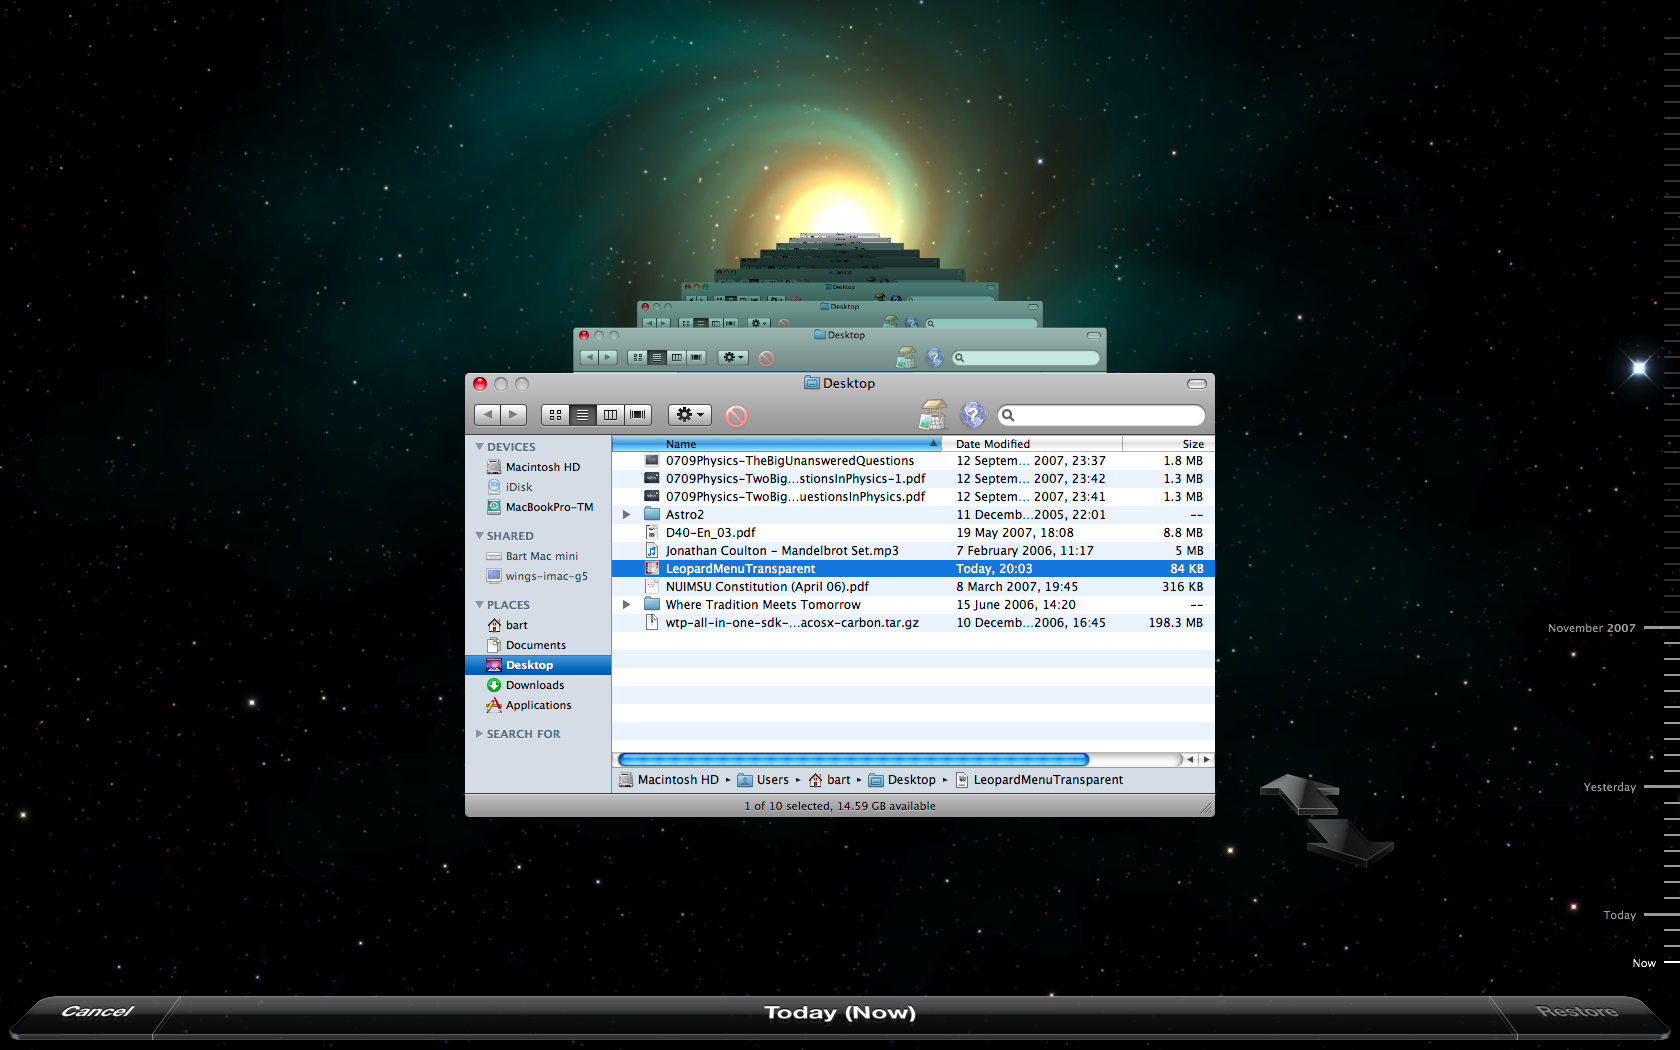Open Applications in the sidebar
Screen dimensions: 1680x1050
[538, 705]
